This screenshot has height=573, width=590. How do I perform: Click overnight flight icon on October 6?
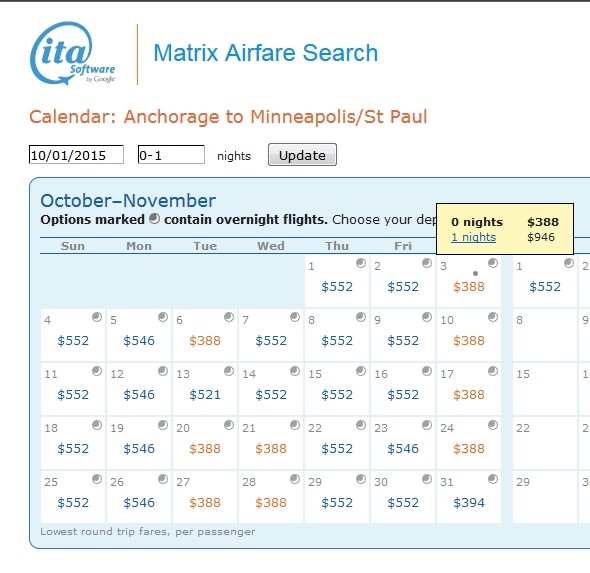click(x=229, y=317)
